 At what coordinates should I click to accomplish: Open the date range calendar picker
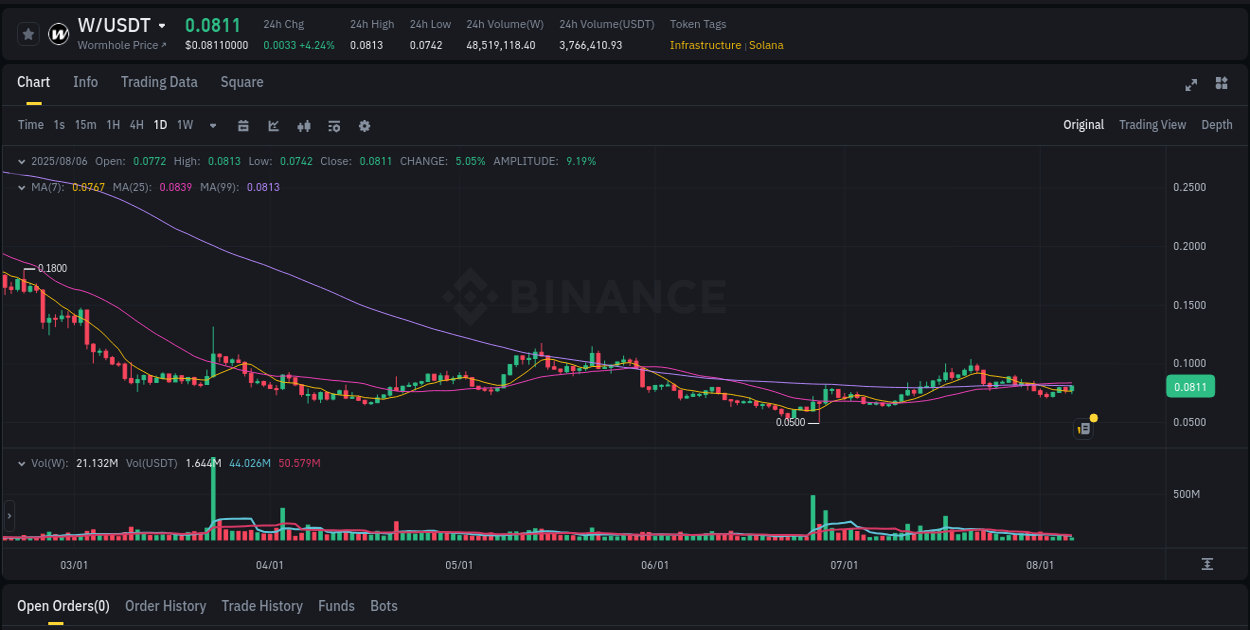243,125
